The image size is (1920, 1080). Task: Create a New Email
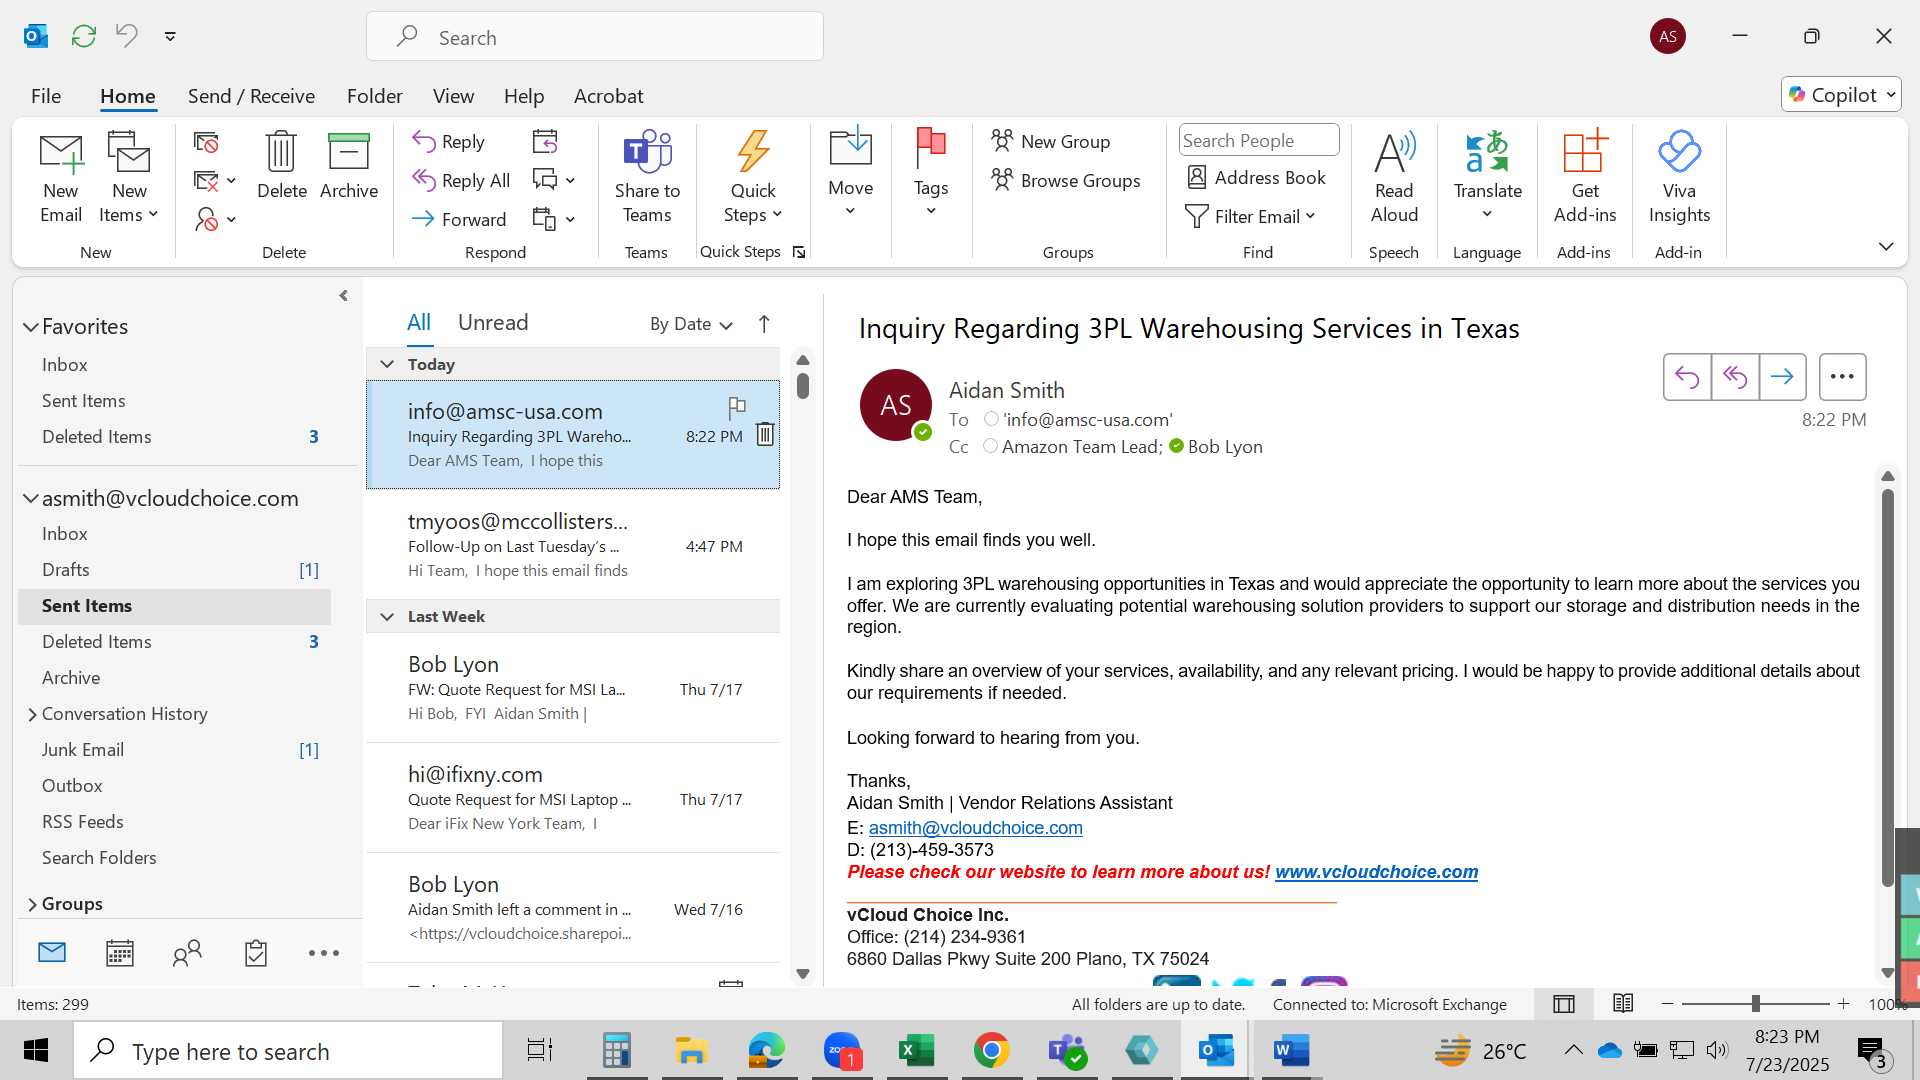61,178
